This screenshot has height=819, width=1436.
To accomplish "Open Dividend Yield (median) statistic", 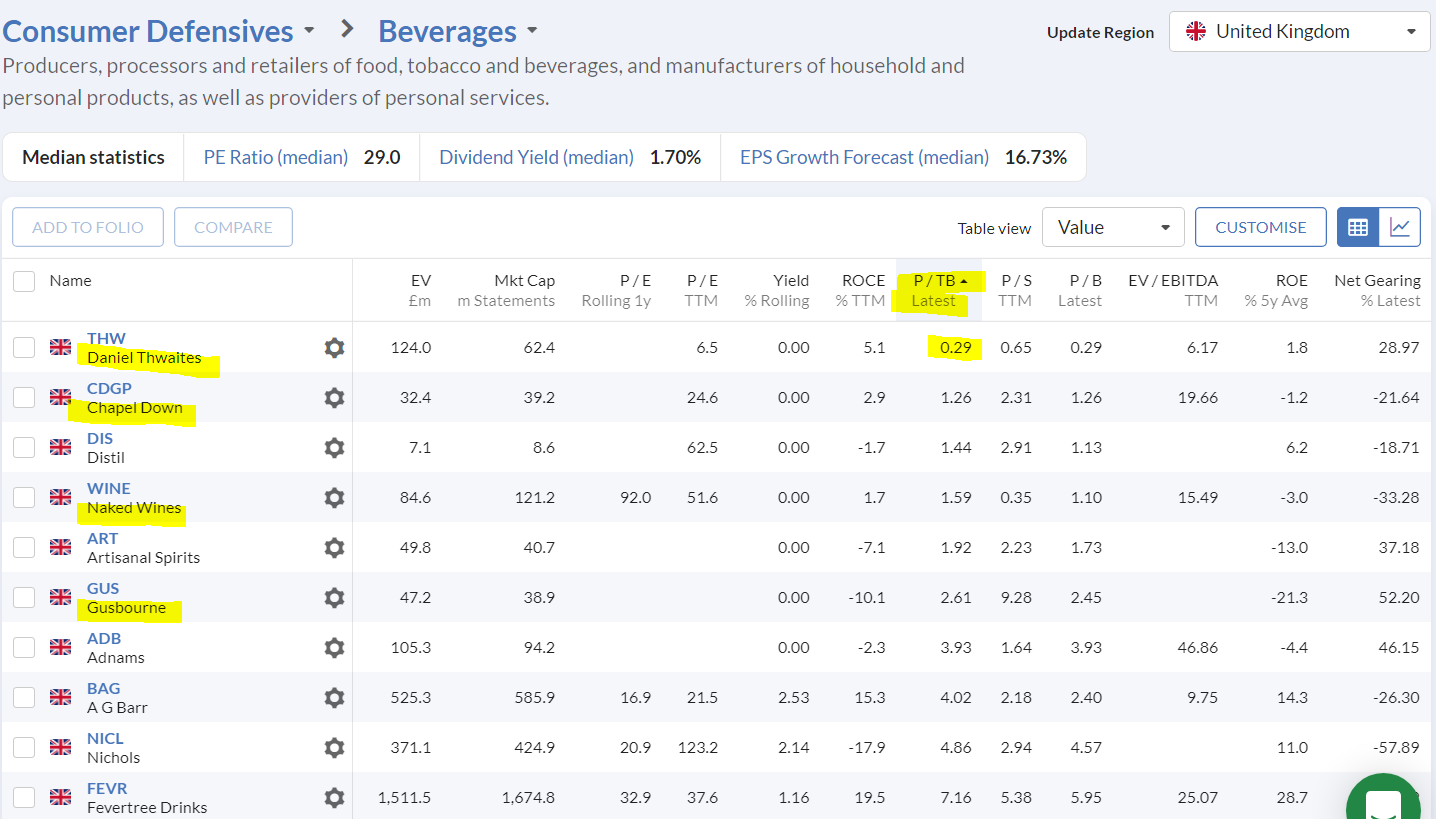I will [x=570, y=157].
